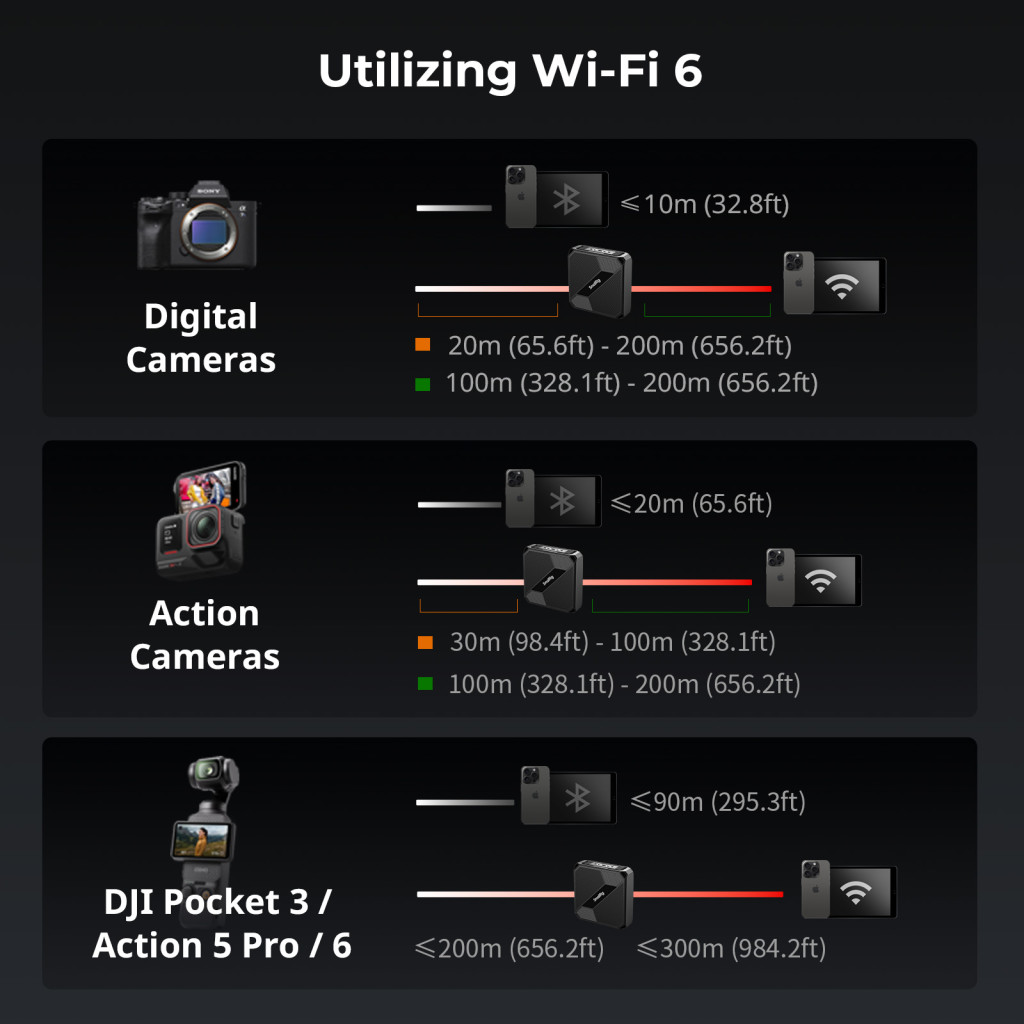Open the action camera product image

coord(199,519)
